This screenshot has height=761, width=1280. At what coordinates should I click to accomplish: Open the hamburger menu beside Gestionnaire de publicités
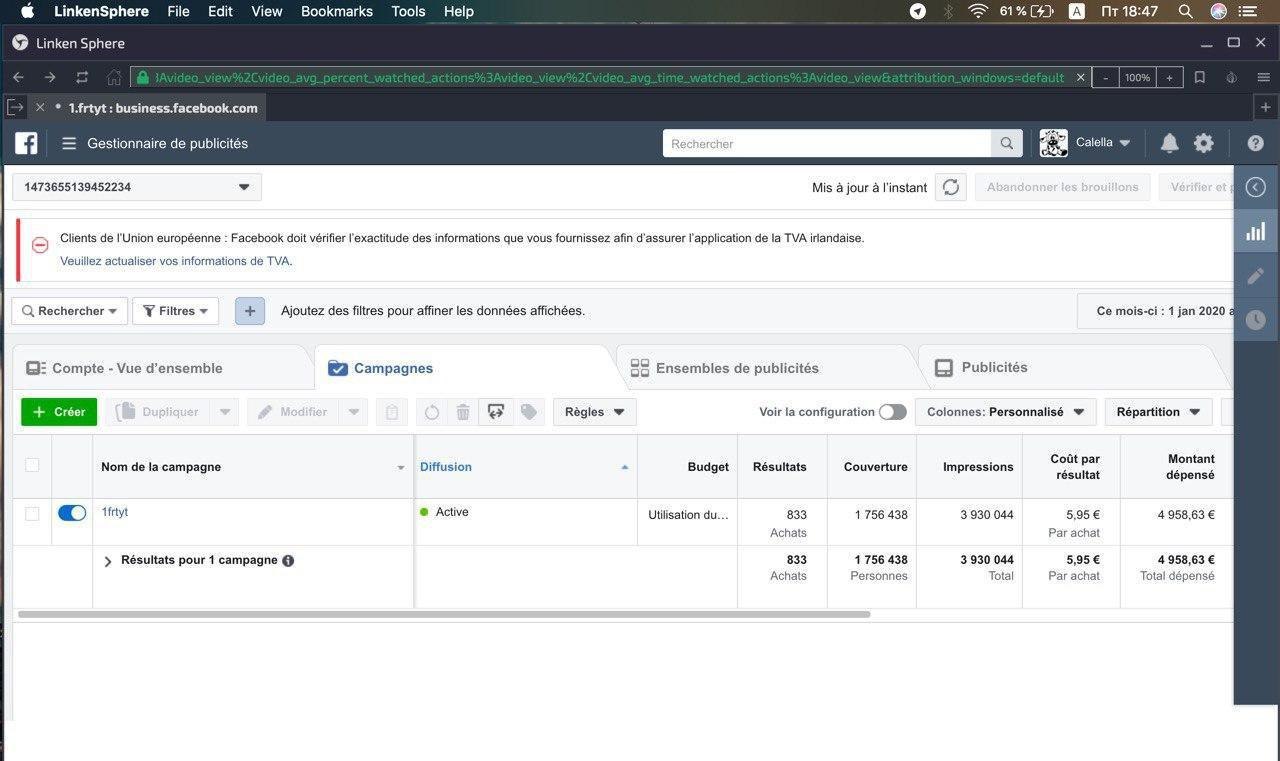(69, 143)
